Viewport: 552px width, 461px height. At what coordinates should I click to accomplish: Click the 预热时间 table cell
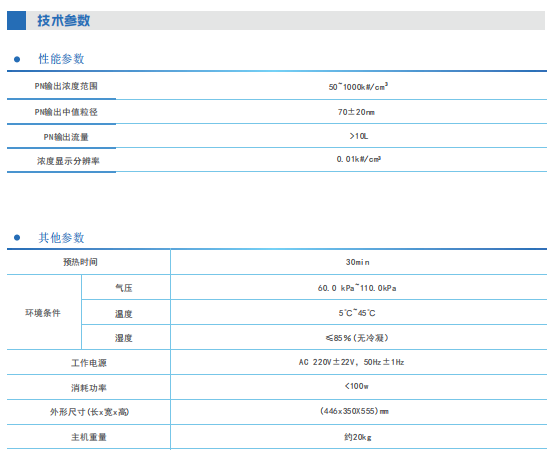[x=80, y=262]
